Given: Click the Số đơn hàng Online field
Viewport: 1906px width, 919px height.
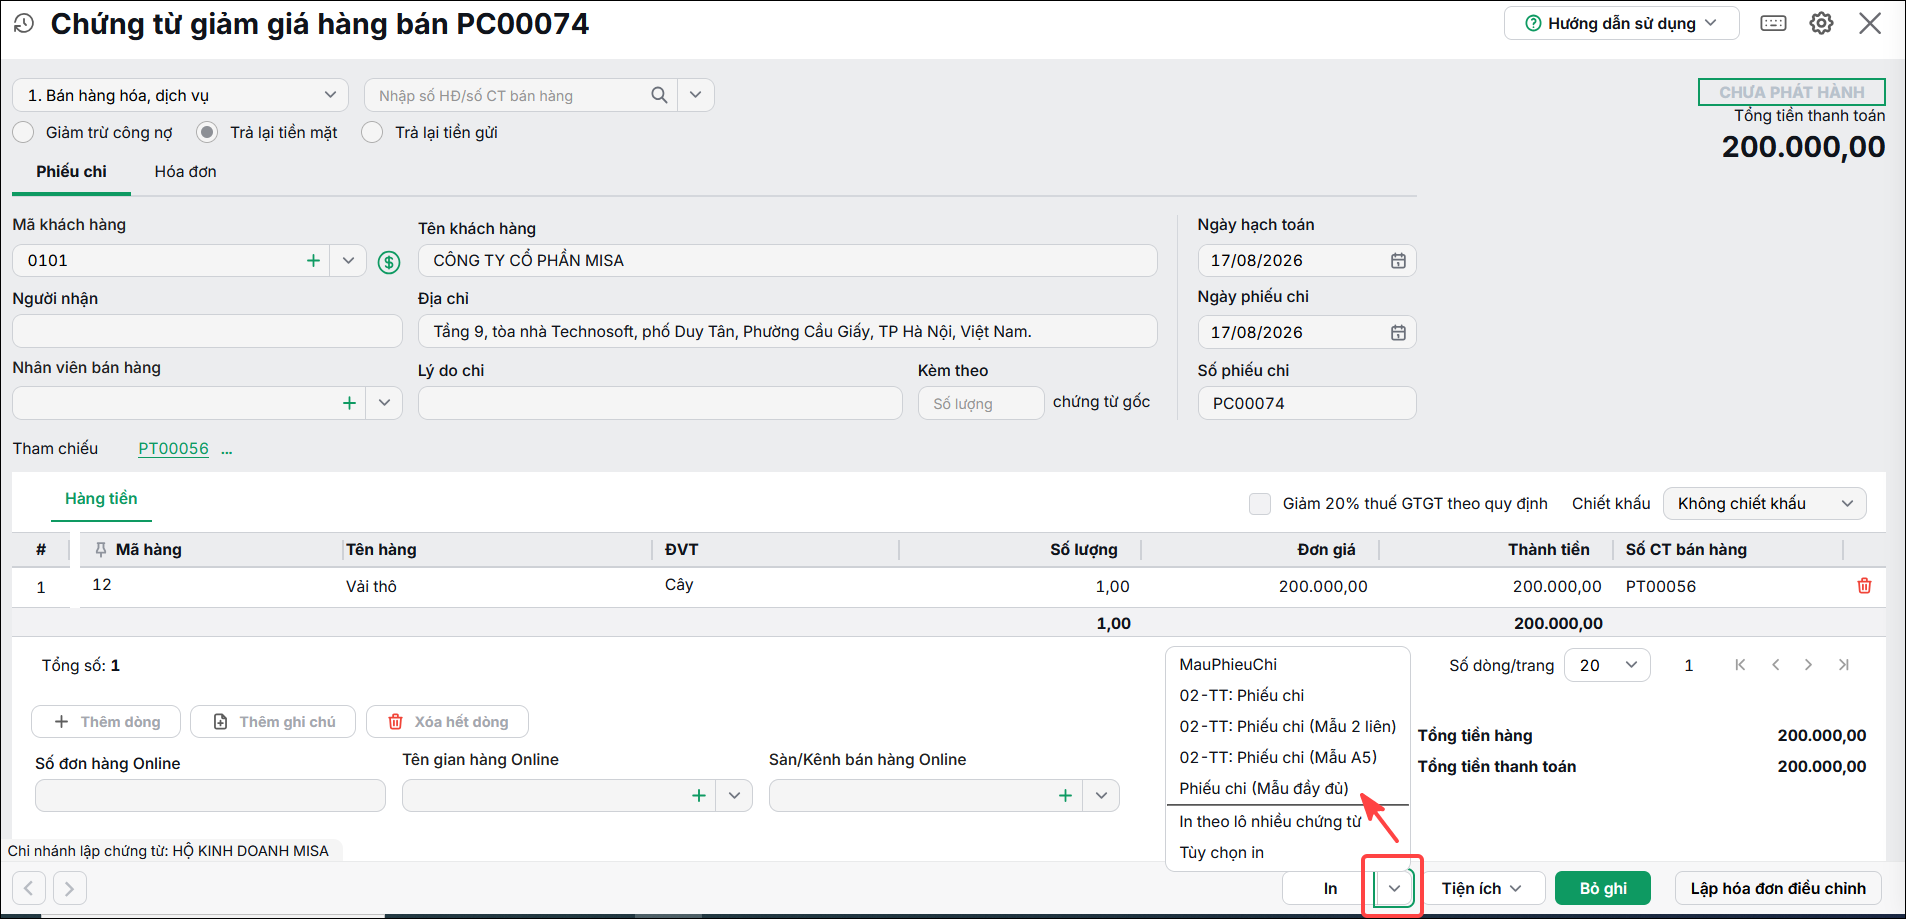Looking at the screenshot, I should (x=210, y=795).
